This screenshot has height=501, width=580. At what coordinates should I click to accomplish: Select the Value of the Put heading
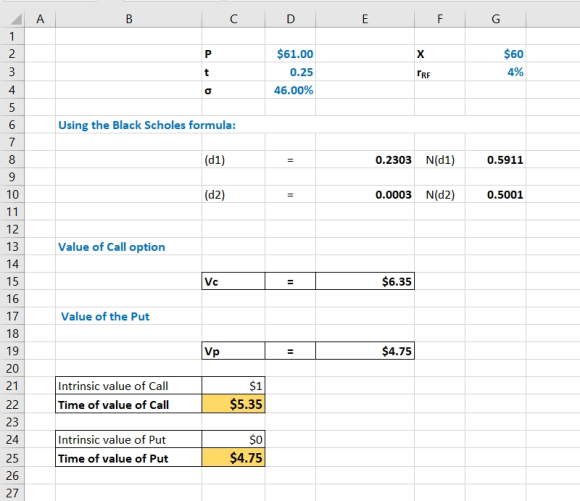pyautogui.click(x=105, y=316)
